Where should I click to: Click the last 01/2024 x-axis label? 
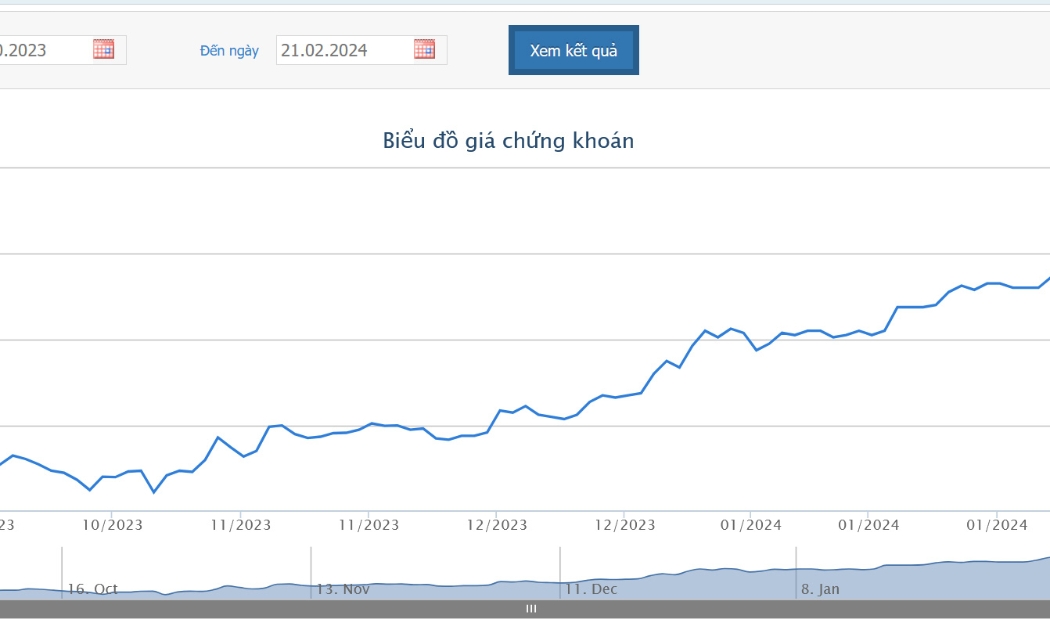(996, 526)
